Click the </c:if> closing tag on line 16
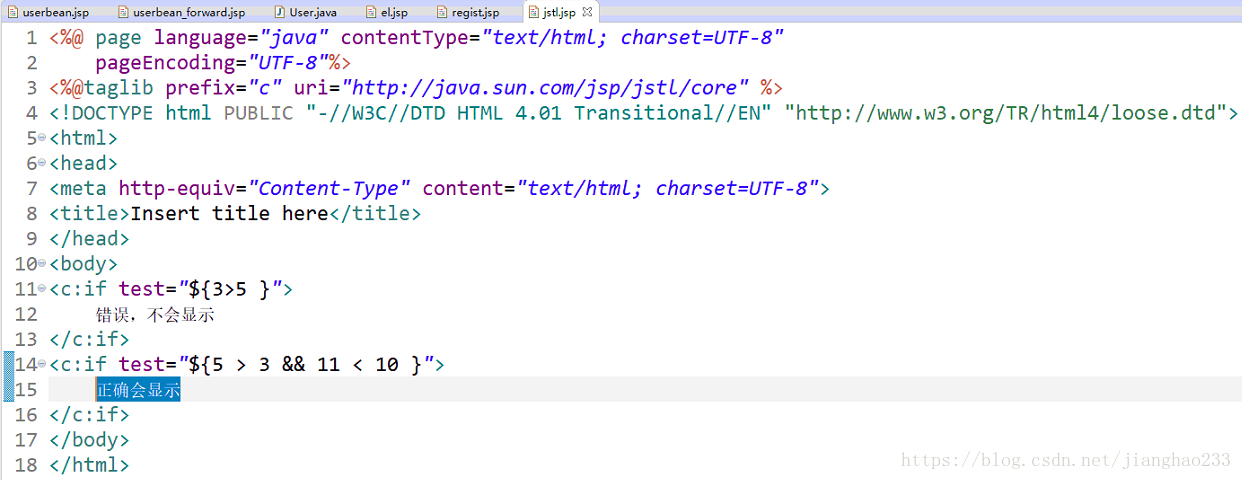 [90, 415]
